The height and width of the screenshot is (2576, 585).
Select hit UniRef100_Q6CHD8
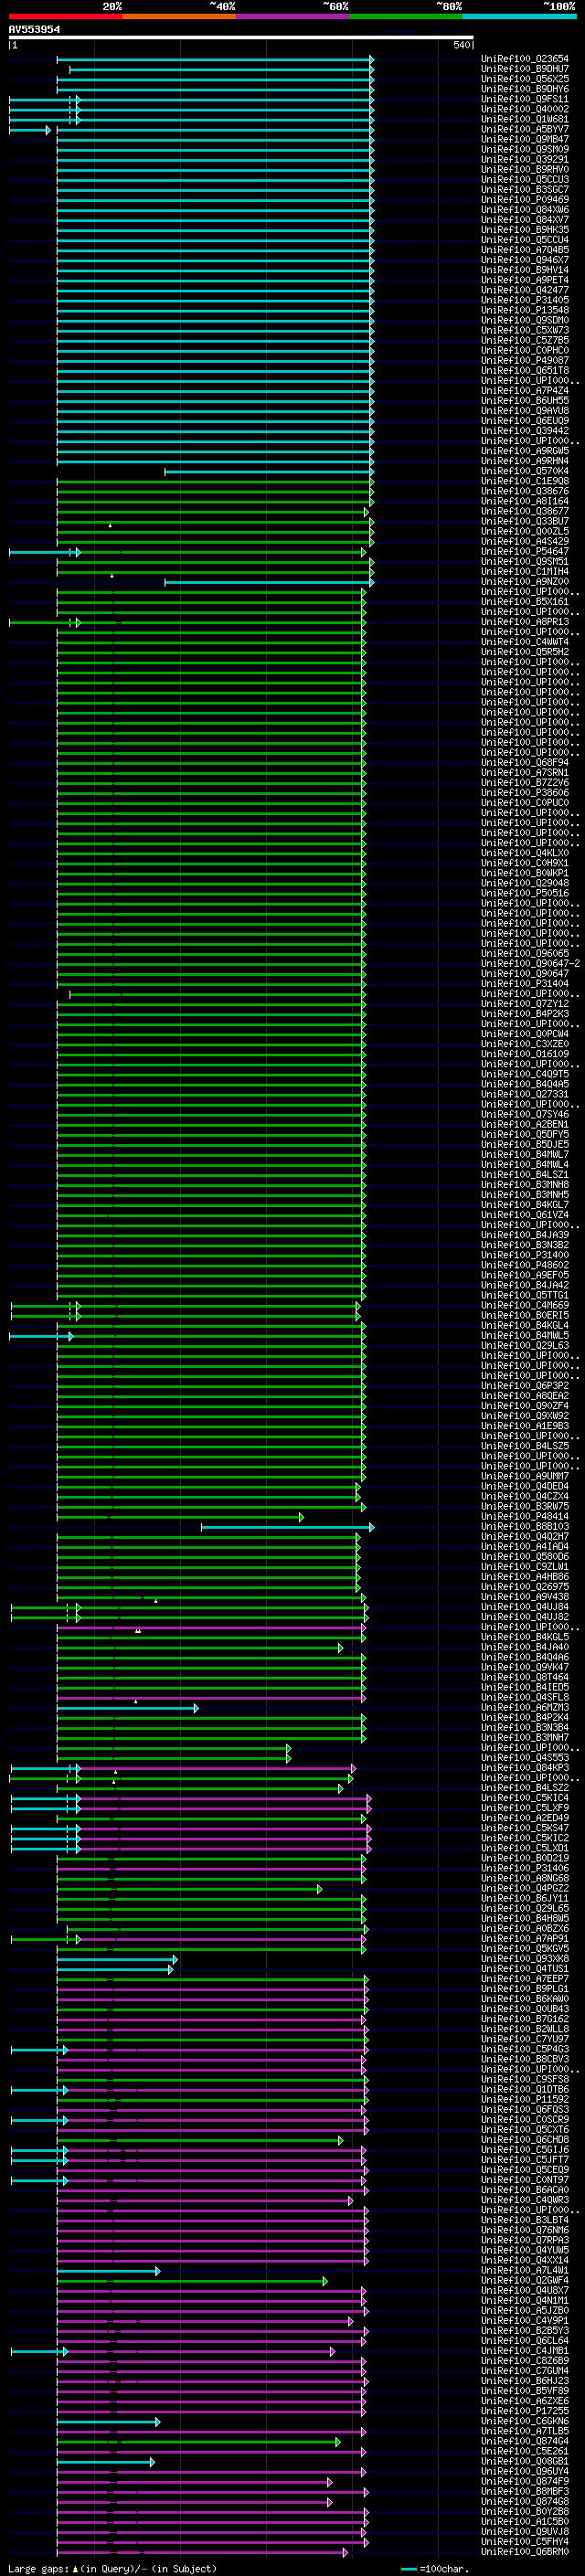pos(525,2139)
